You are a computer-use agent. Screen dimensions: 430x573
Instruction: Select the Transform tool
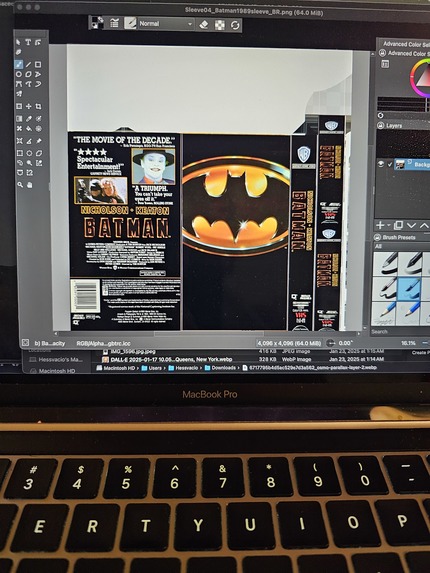click(19, 106)
